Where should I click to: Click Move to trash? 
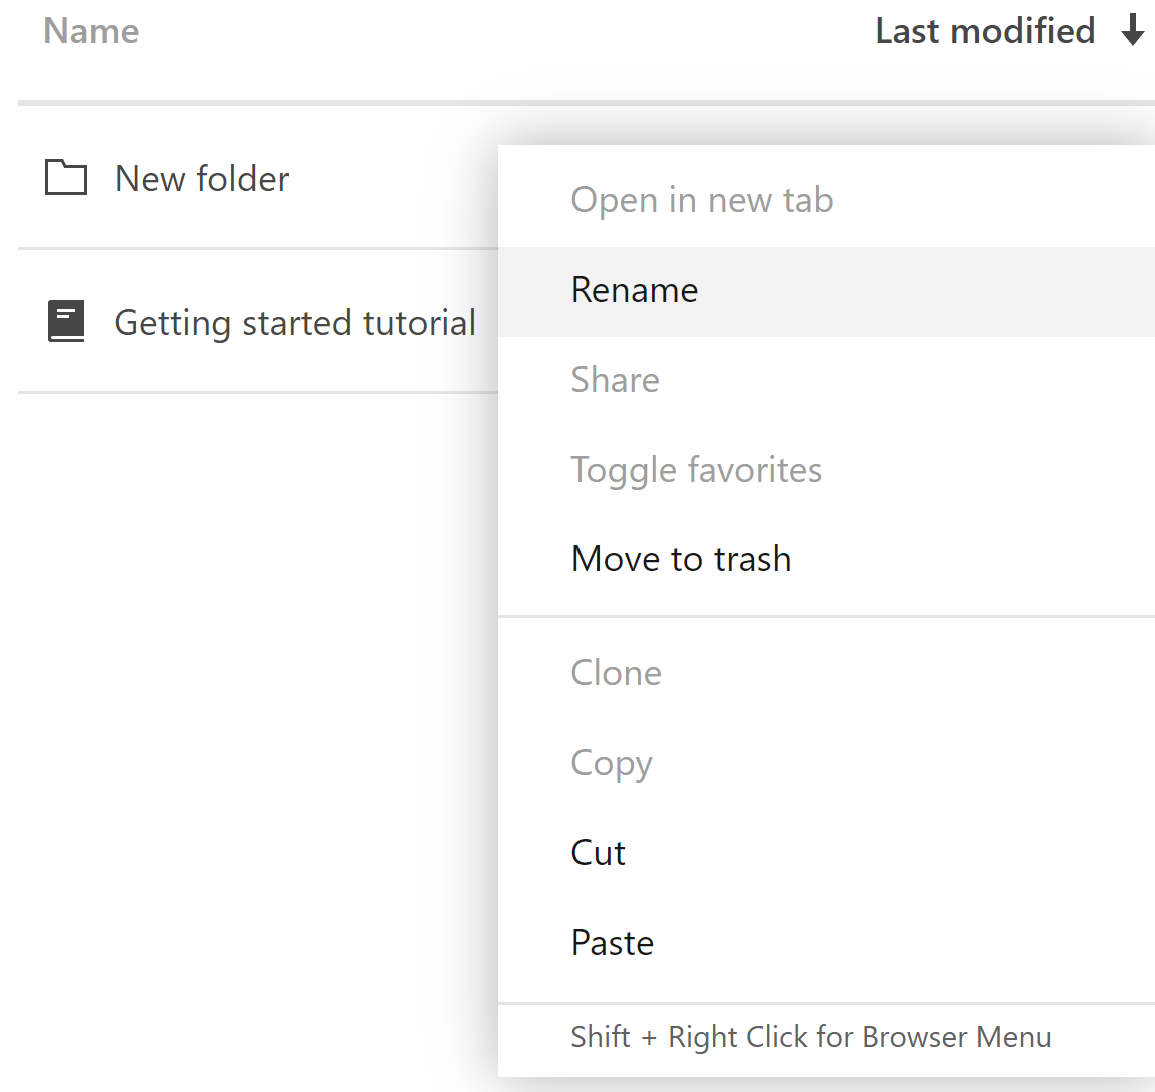click(680, 559)
